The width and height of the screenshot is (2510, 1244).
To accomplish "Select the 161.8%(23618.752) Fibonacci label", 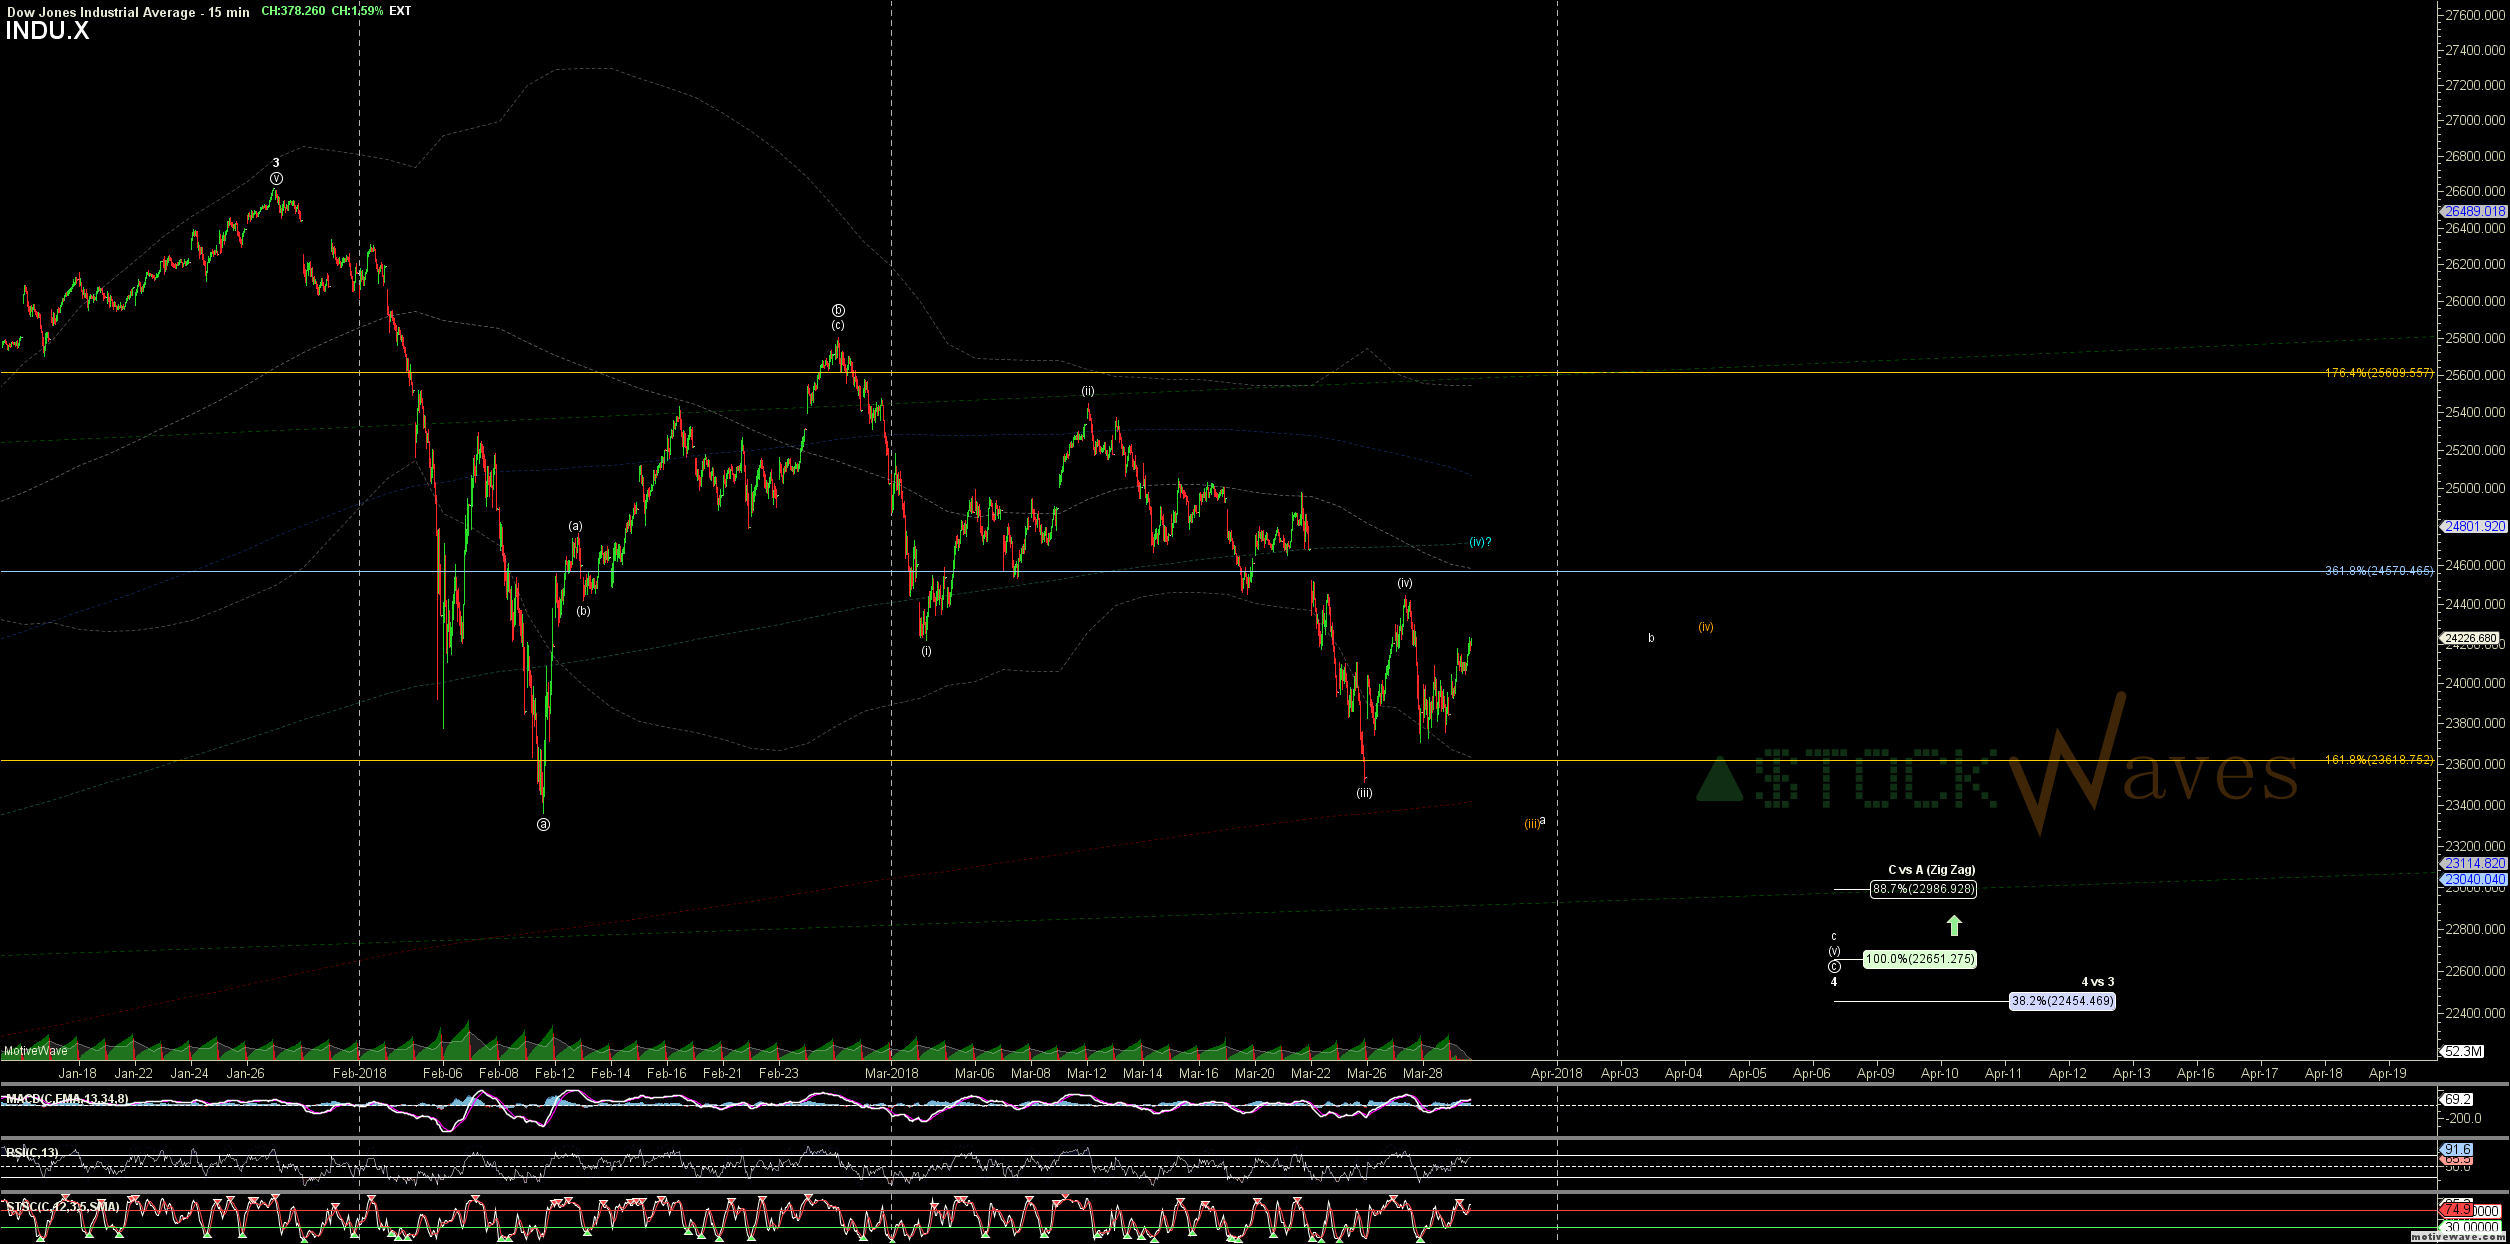I will point(2379,760).
